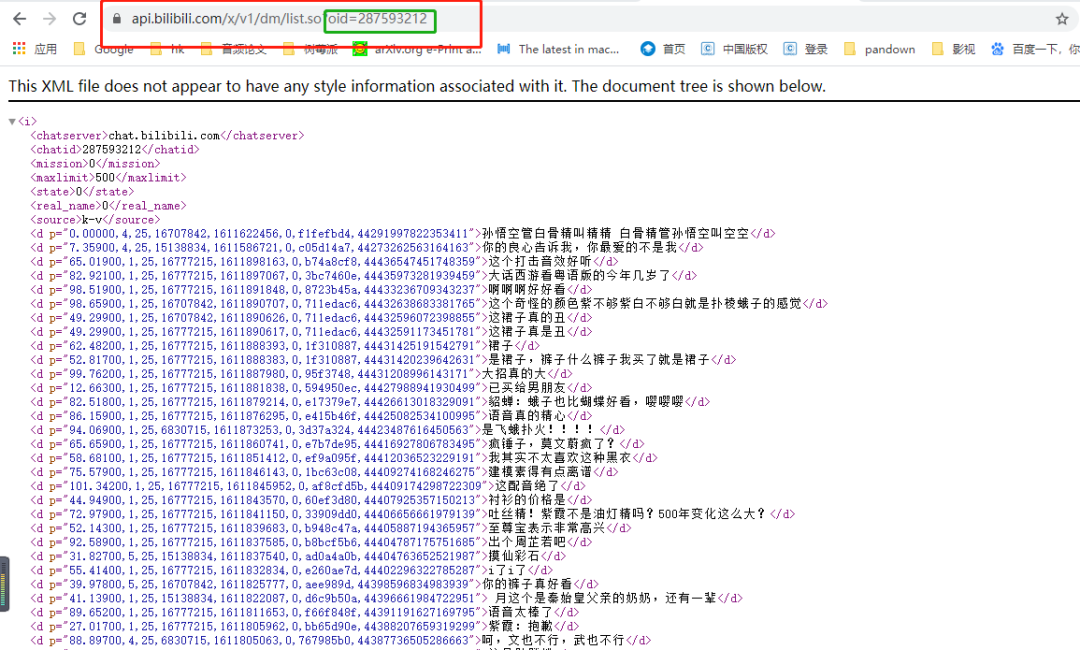The image size is (1080, 650).
Task: Select the comment 你的裤子真好看
Action: tap(527, 584)
